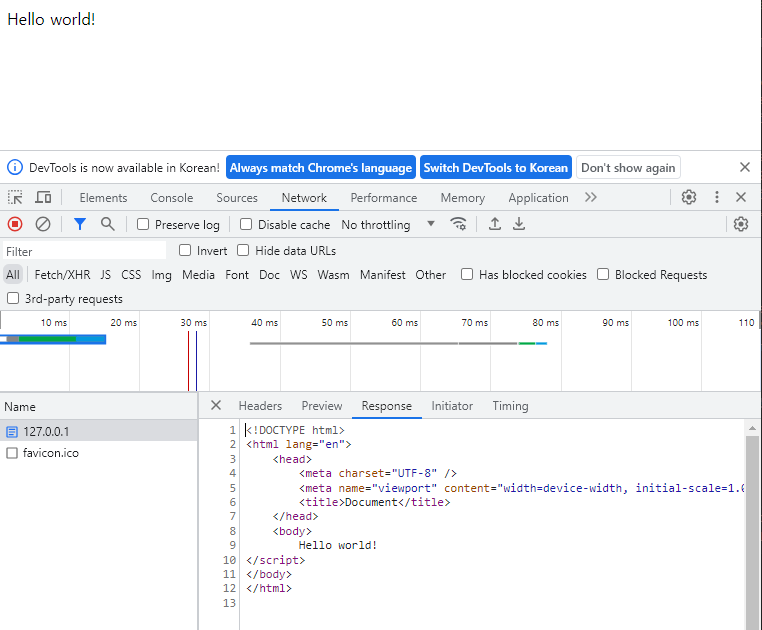The width and height of the screenshot is (762, 630).
Task: Open the Performance tab
Action: pos(384,198)
